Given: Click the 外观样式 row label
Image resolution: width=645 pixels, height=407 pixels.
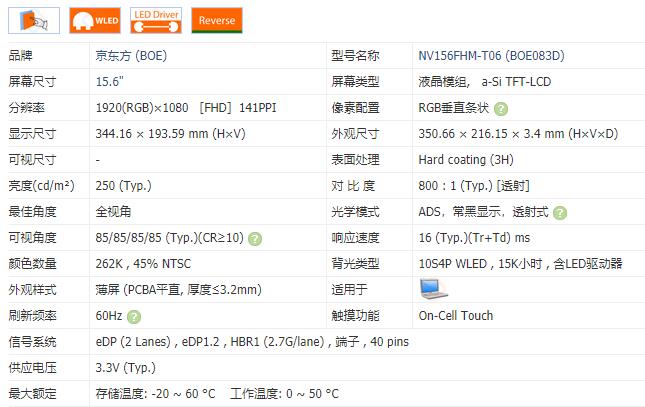Looking at the screenshot, I should [32, 290].
